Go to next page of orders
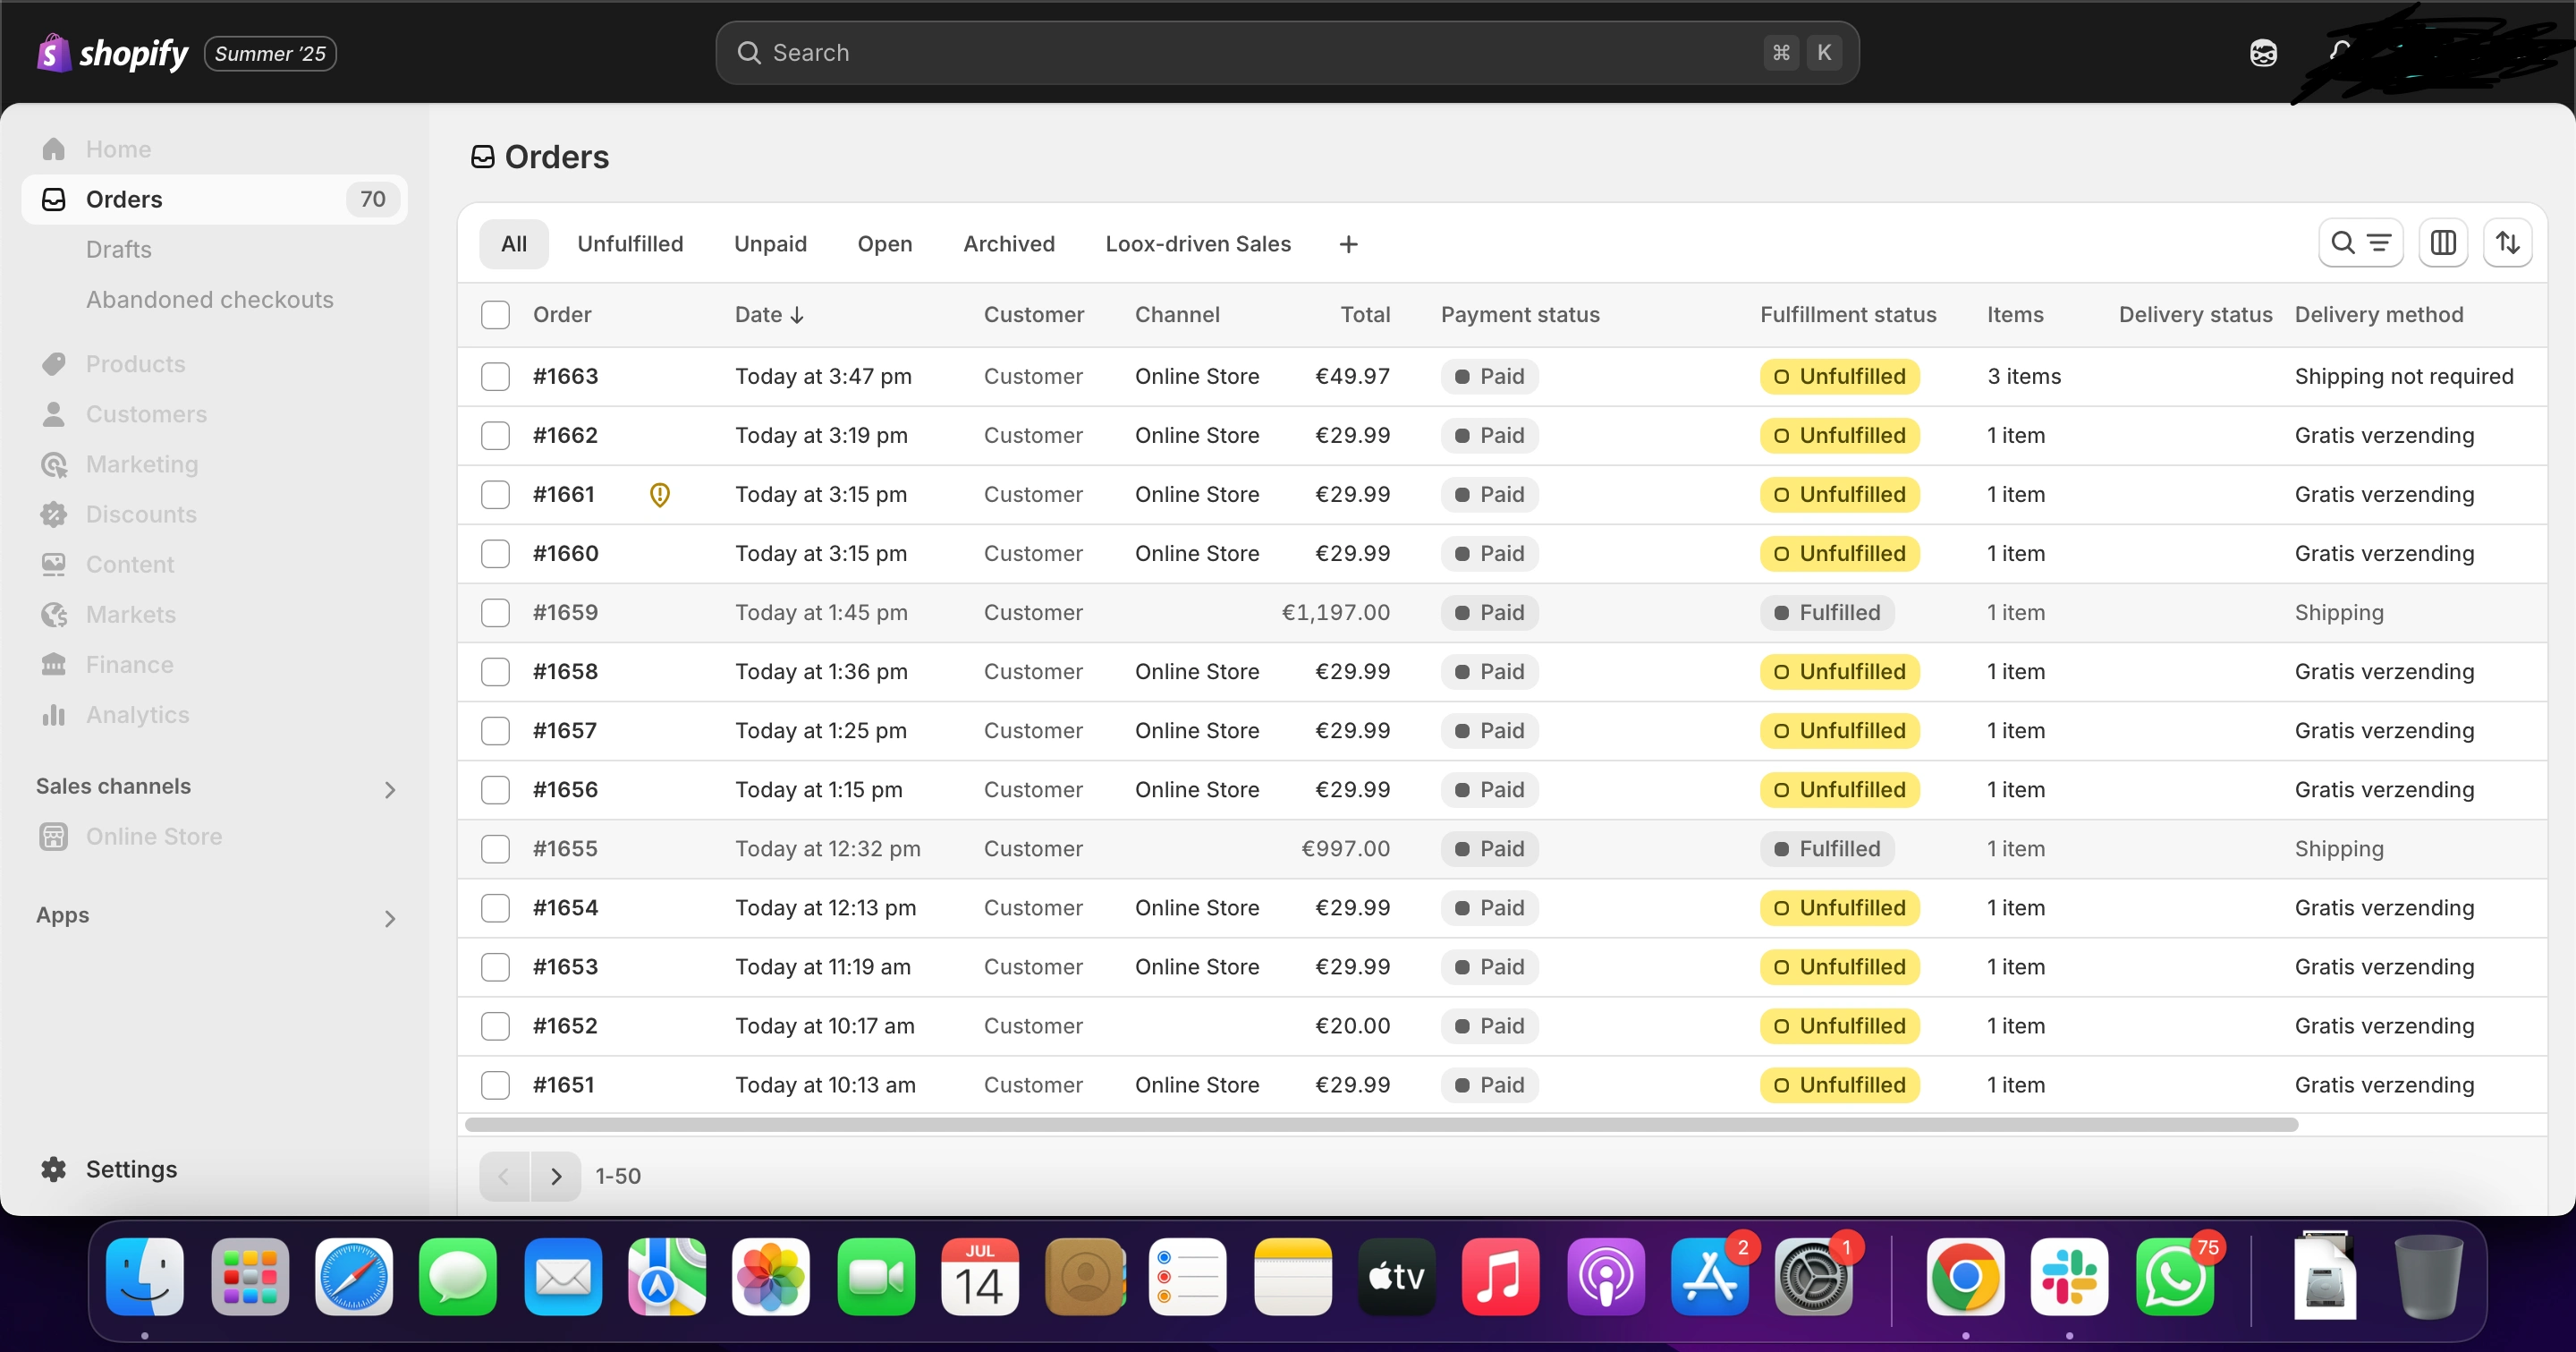 click(556, 1176)
